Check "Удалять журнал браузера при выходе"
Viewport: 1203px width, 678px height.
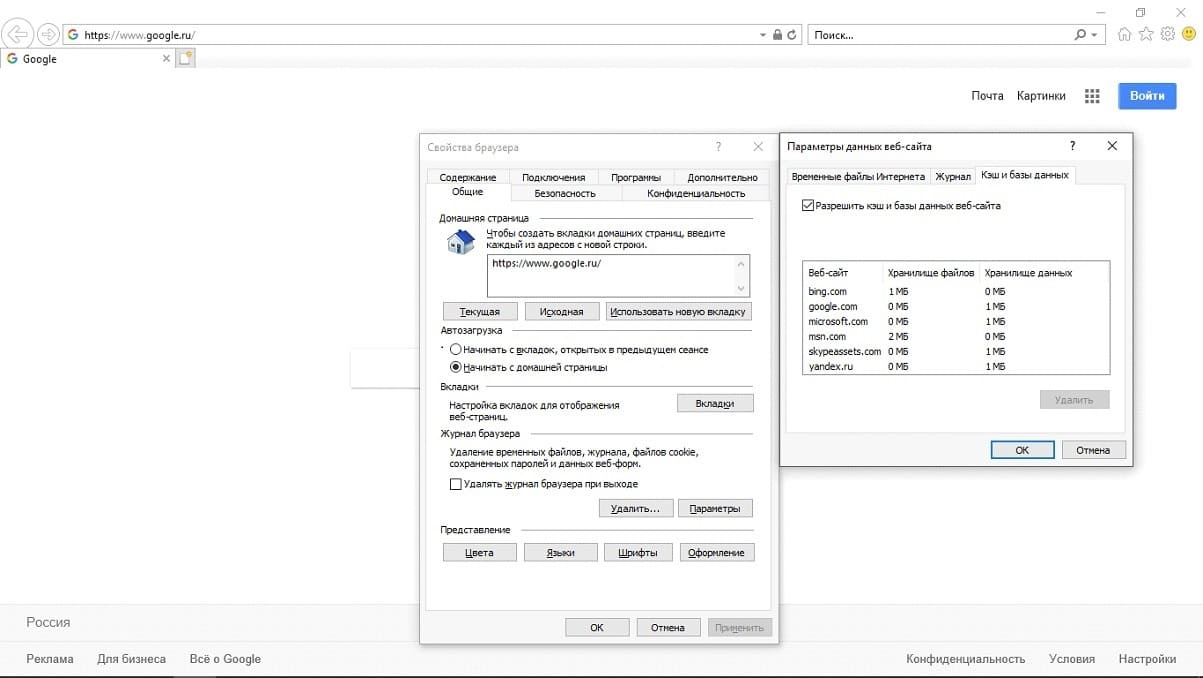(x=456, y=484)
